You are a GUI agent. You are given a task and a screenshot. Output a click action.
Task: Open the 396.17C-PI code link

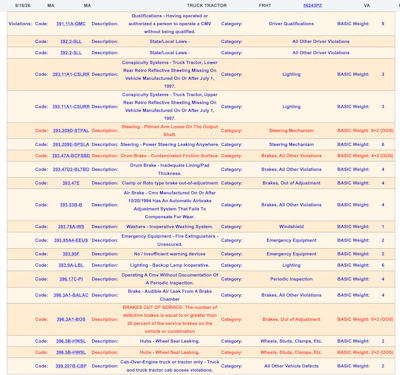point(71,279)
